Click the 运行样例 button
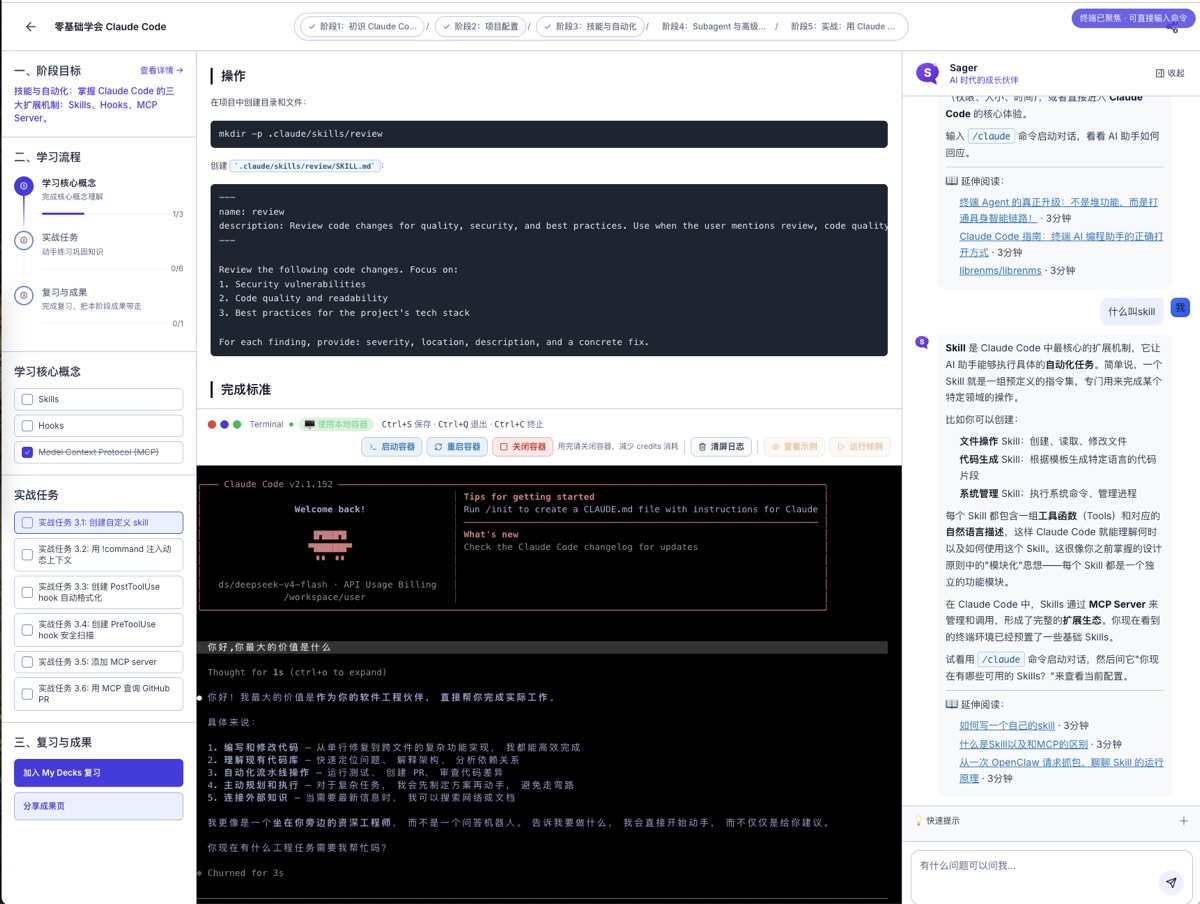1200x904 pixels. (x=859, y=447)
